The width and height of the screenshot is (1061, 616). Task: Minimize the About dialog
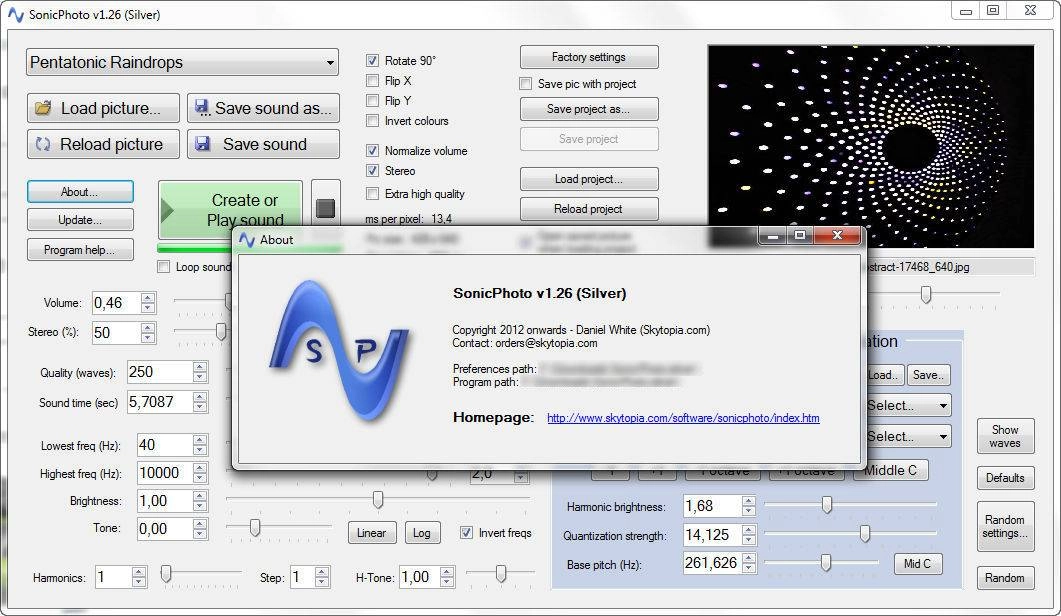tap(773, 236)
